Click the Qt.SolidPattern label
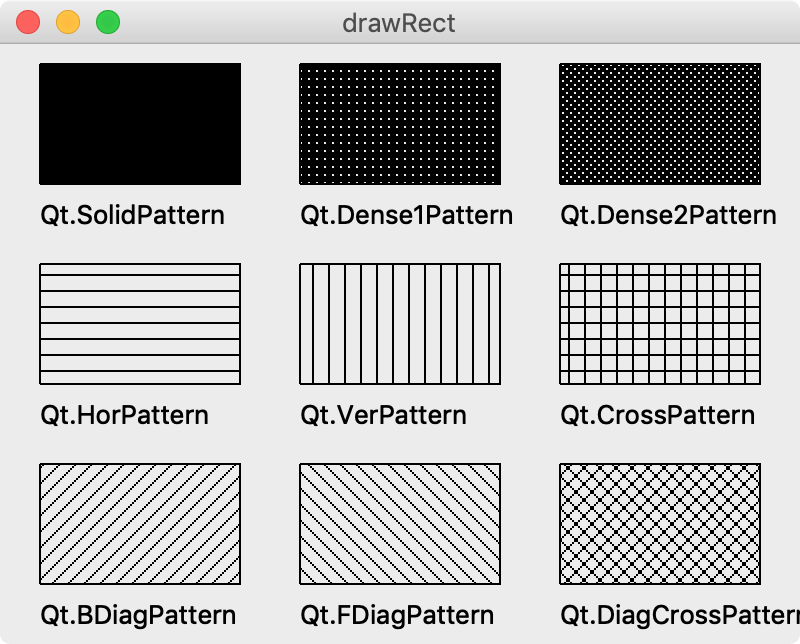 pos(133,215)
